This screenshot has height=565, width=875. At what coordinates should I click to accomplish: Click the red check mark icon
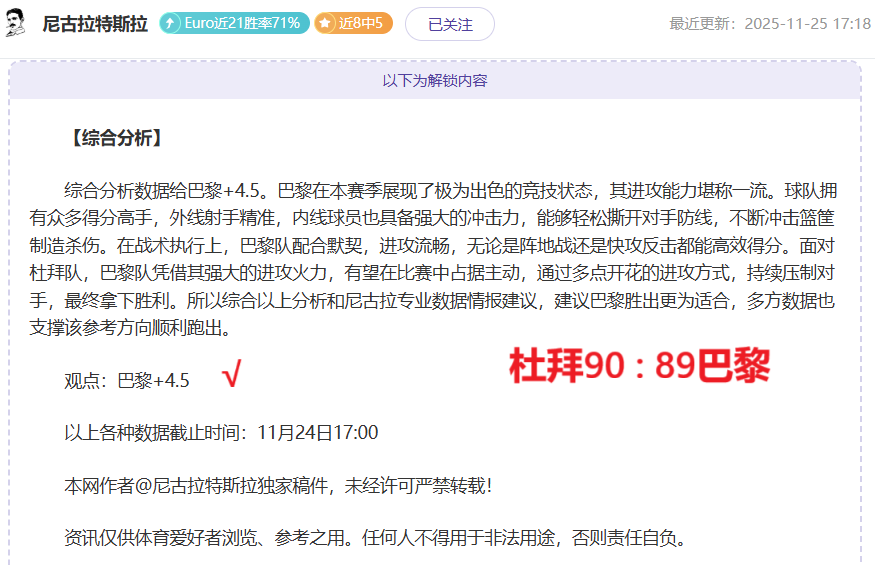coord(232,377)
